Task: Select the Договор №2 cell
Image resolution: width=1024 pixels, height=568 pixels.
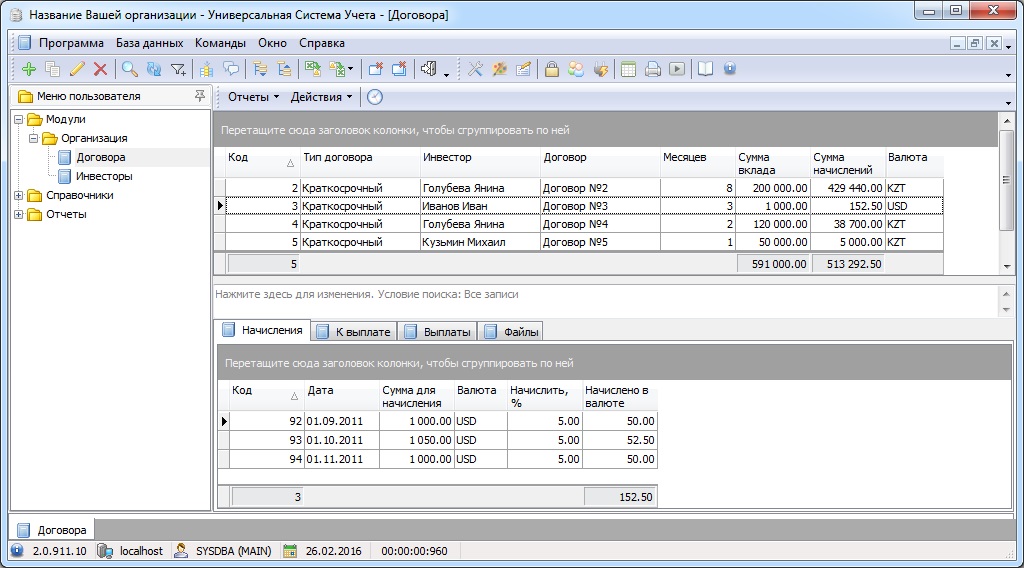Action: (x=600, y=188)
